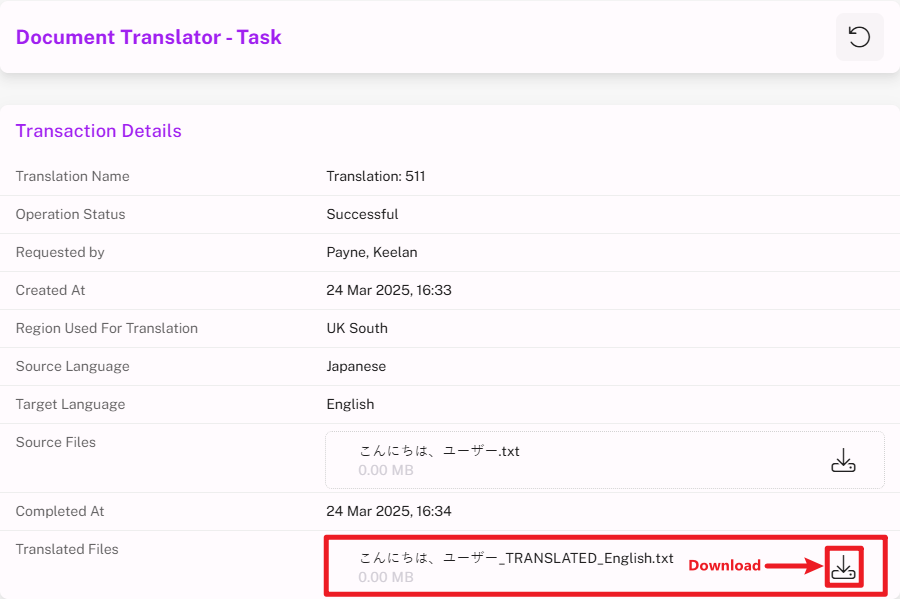Click the Translated Files row label
The image size is (900, 599).
click(67, 549)
